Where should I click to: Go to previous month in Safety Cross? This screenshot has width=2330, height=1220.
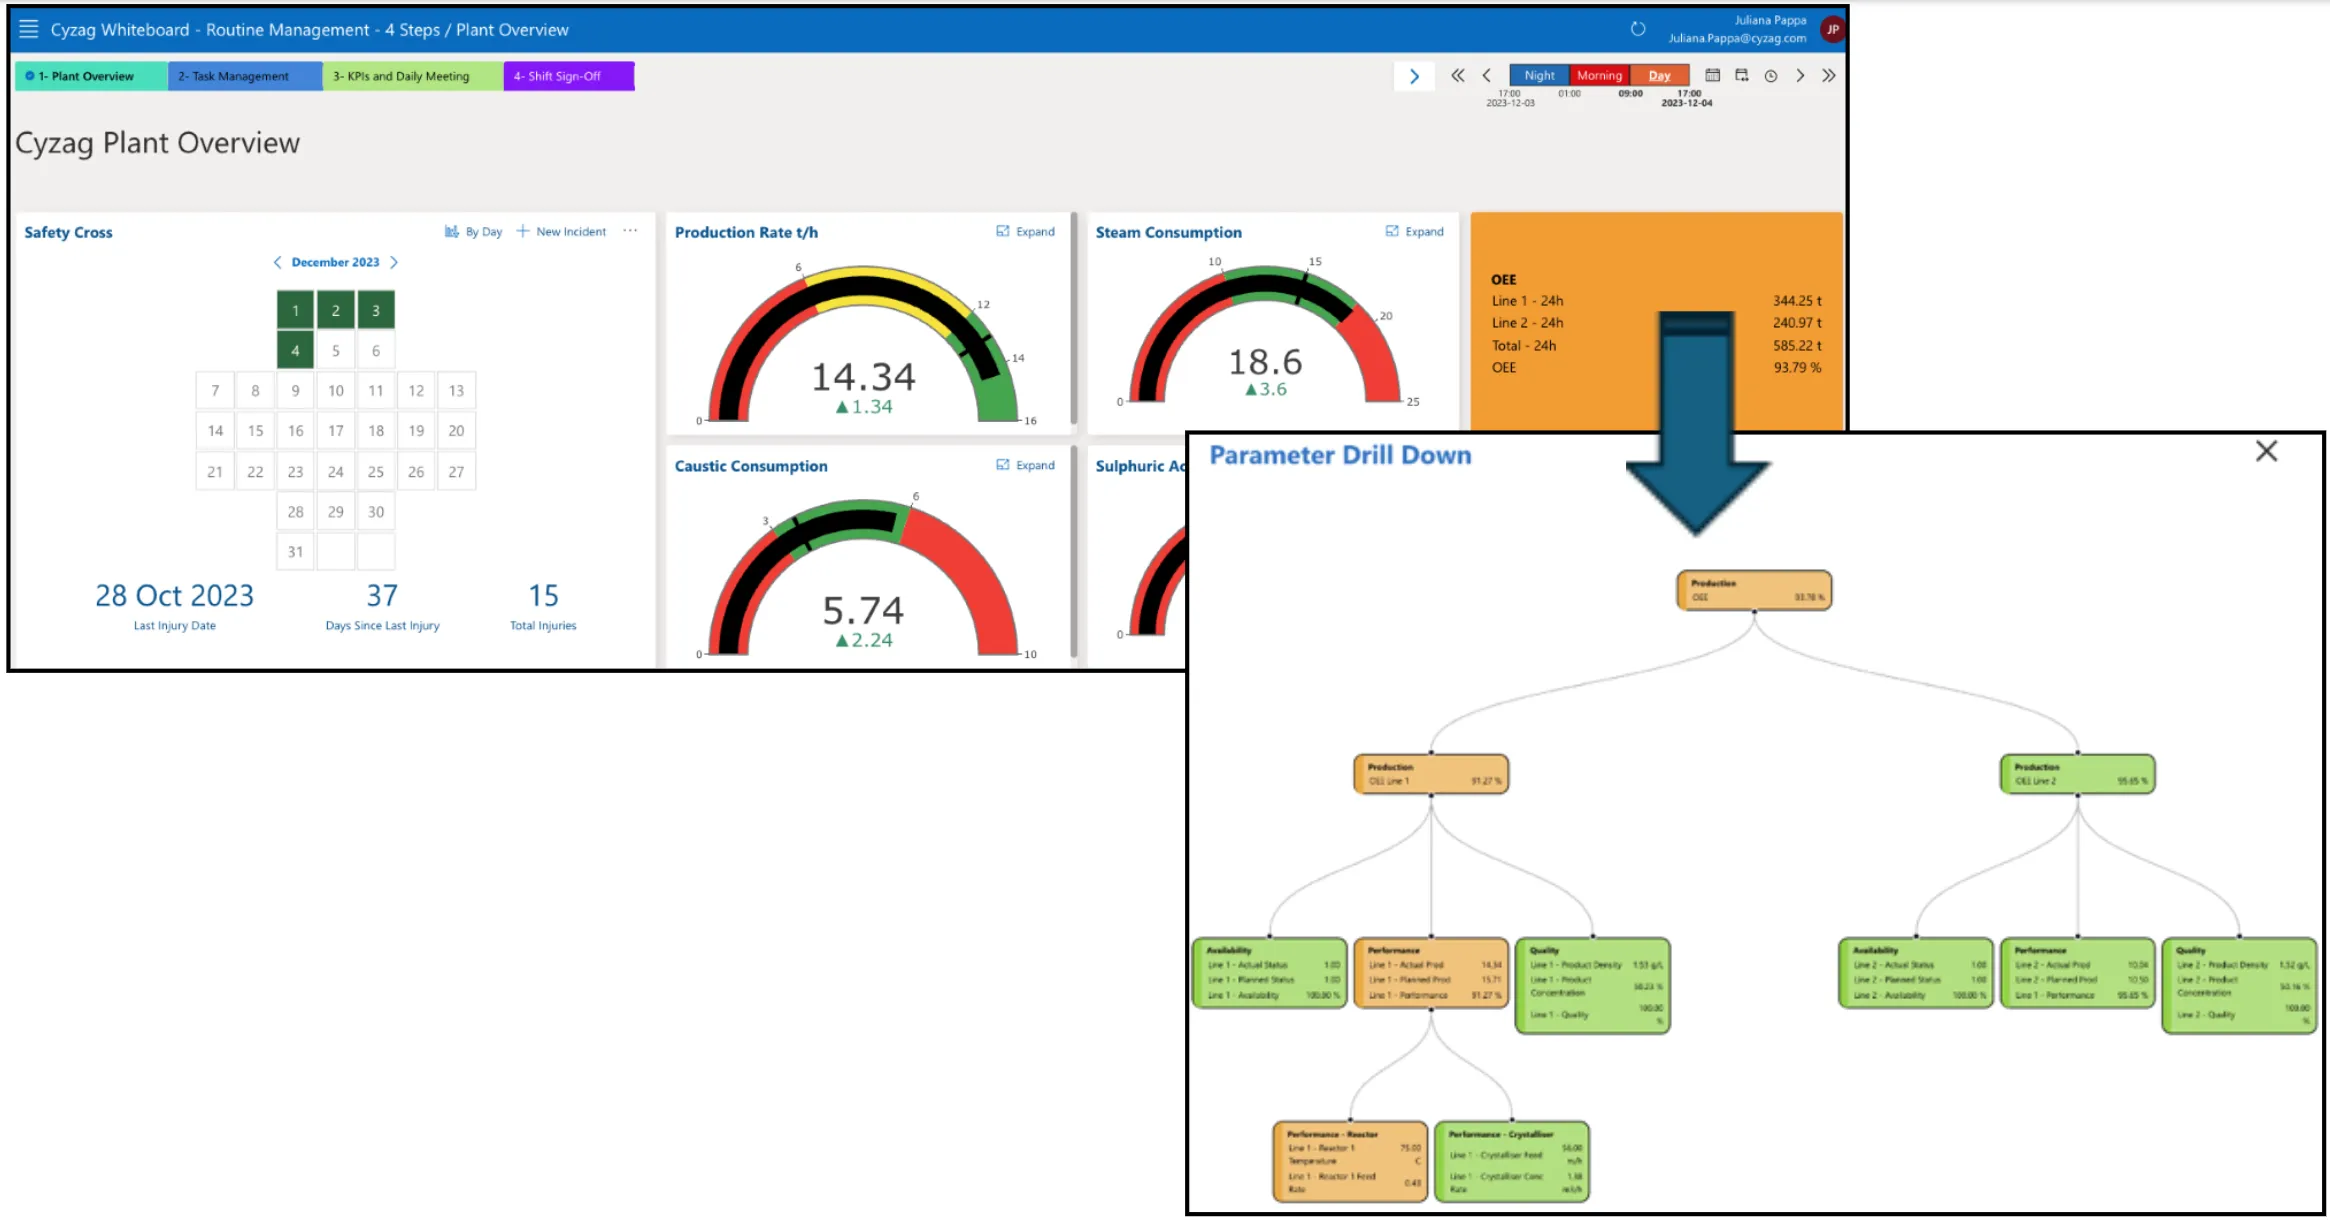pos(277,262)
